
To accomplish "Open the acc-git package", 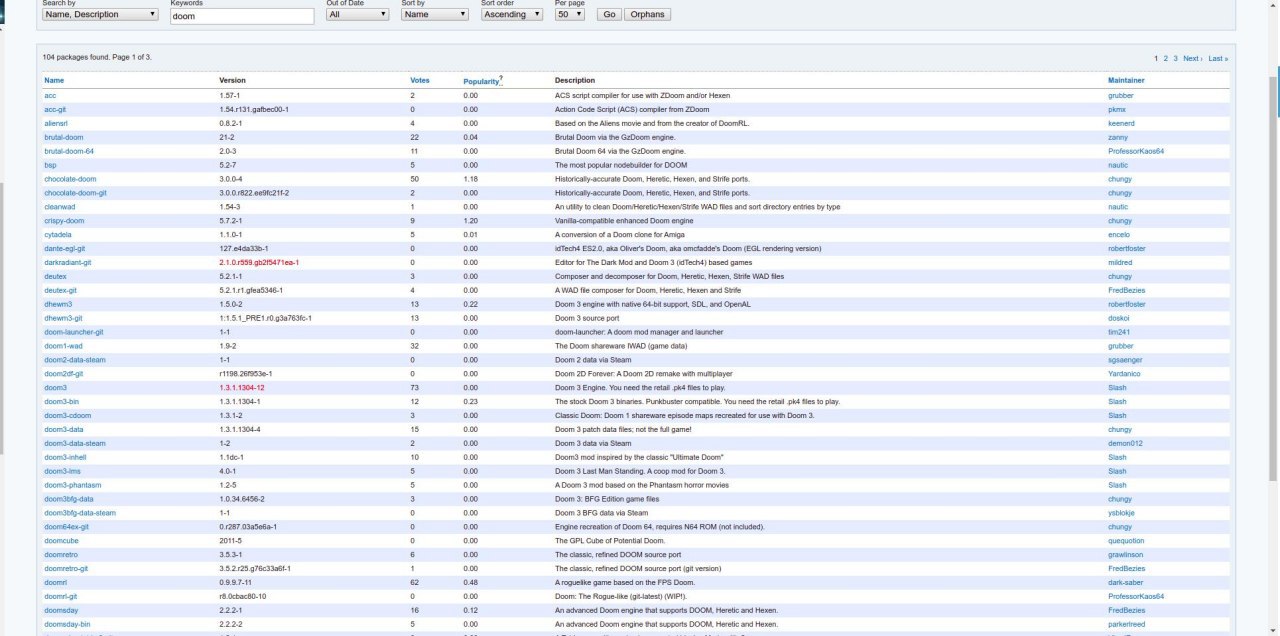I will 55,109.
